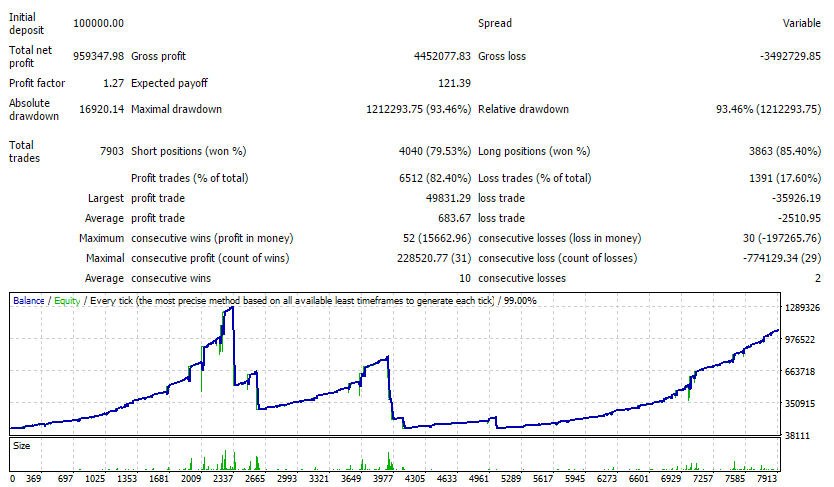Click consecutive loss value -774129.34 (29)

pos(782,258)
